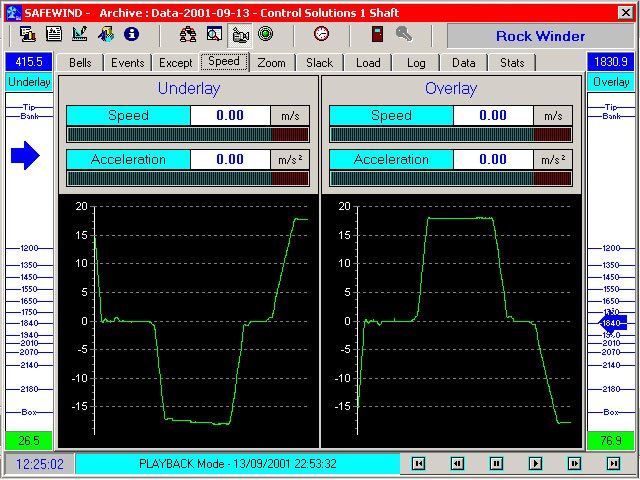Select the camera playback icon in toolbar
Screen dimensions: 640x480
pyautogui.click(x=240, y=35)
